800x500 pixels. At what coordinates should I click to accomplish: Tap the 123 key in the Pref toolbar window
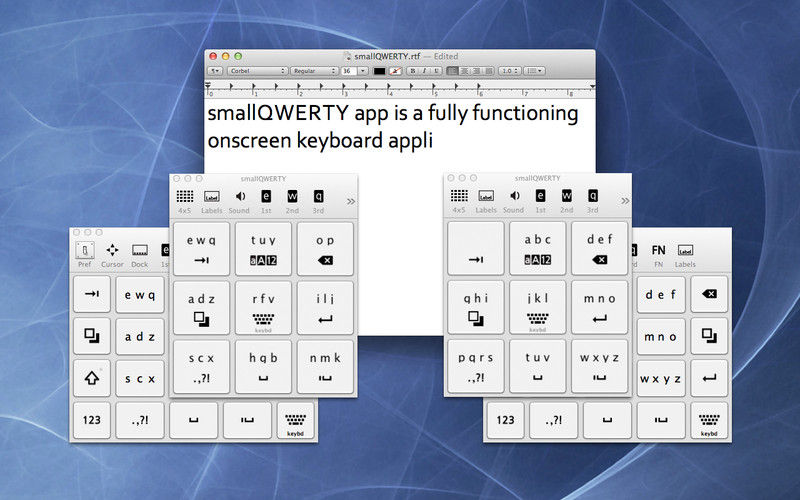point(92,420)
